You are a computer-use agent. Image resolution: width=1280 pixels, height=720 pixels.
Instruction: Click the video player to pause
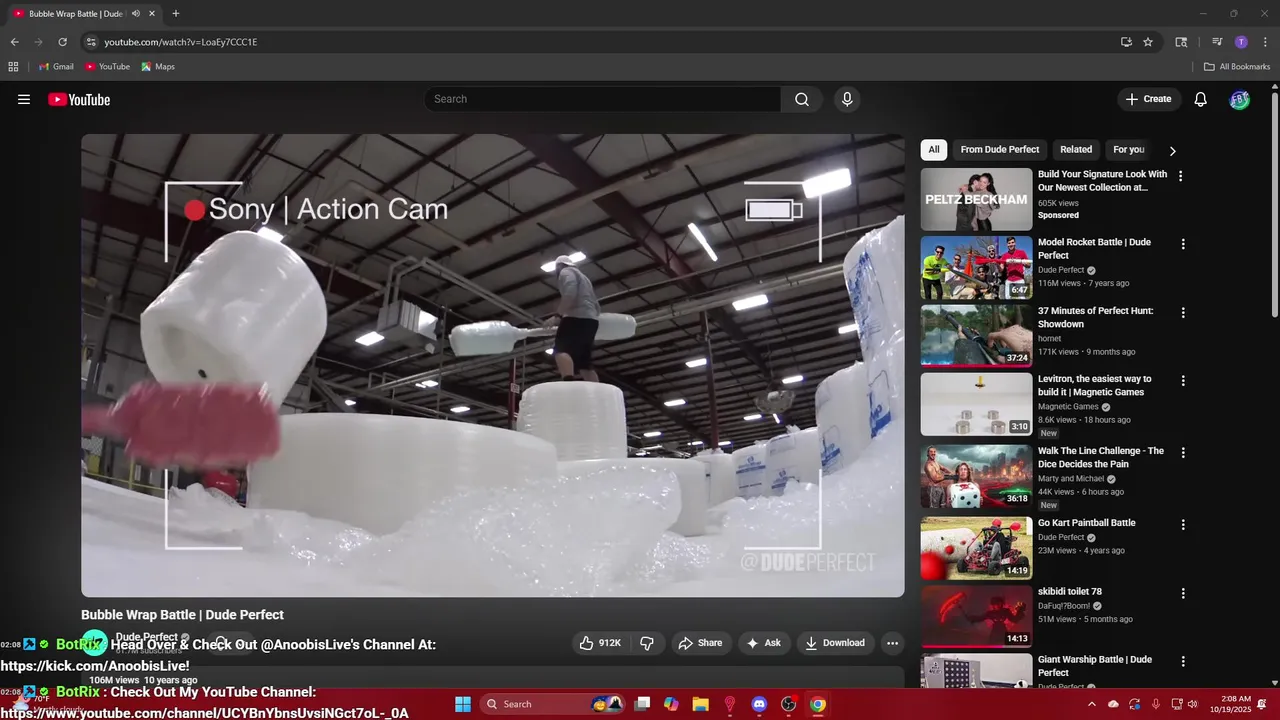[x=493, y=366]
